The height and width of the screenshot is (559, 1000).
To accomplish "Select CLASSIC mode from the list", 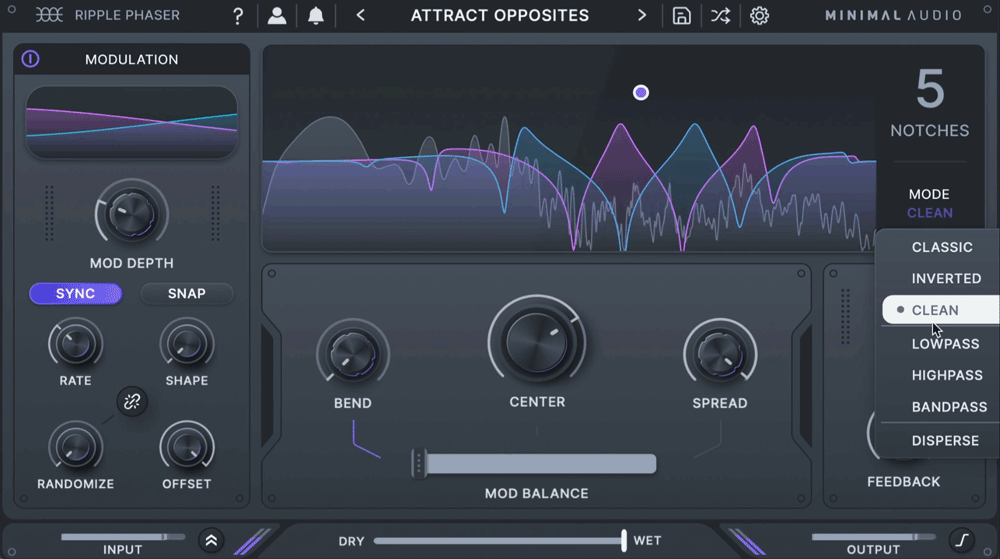I will pyautogui.click(x=941, y=247).
